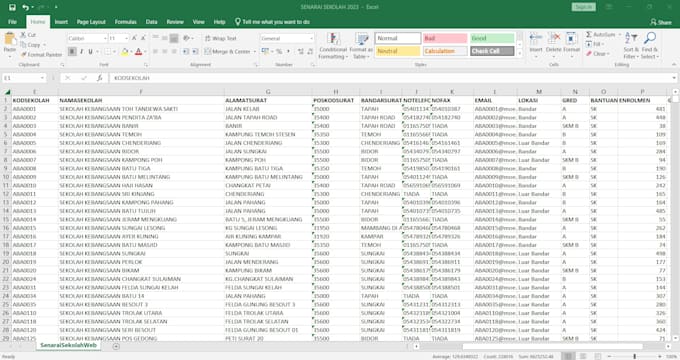The image size is (680, 360).
Task: Switch to Page Layout view in the status bar
Action: point(584,357)
